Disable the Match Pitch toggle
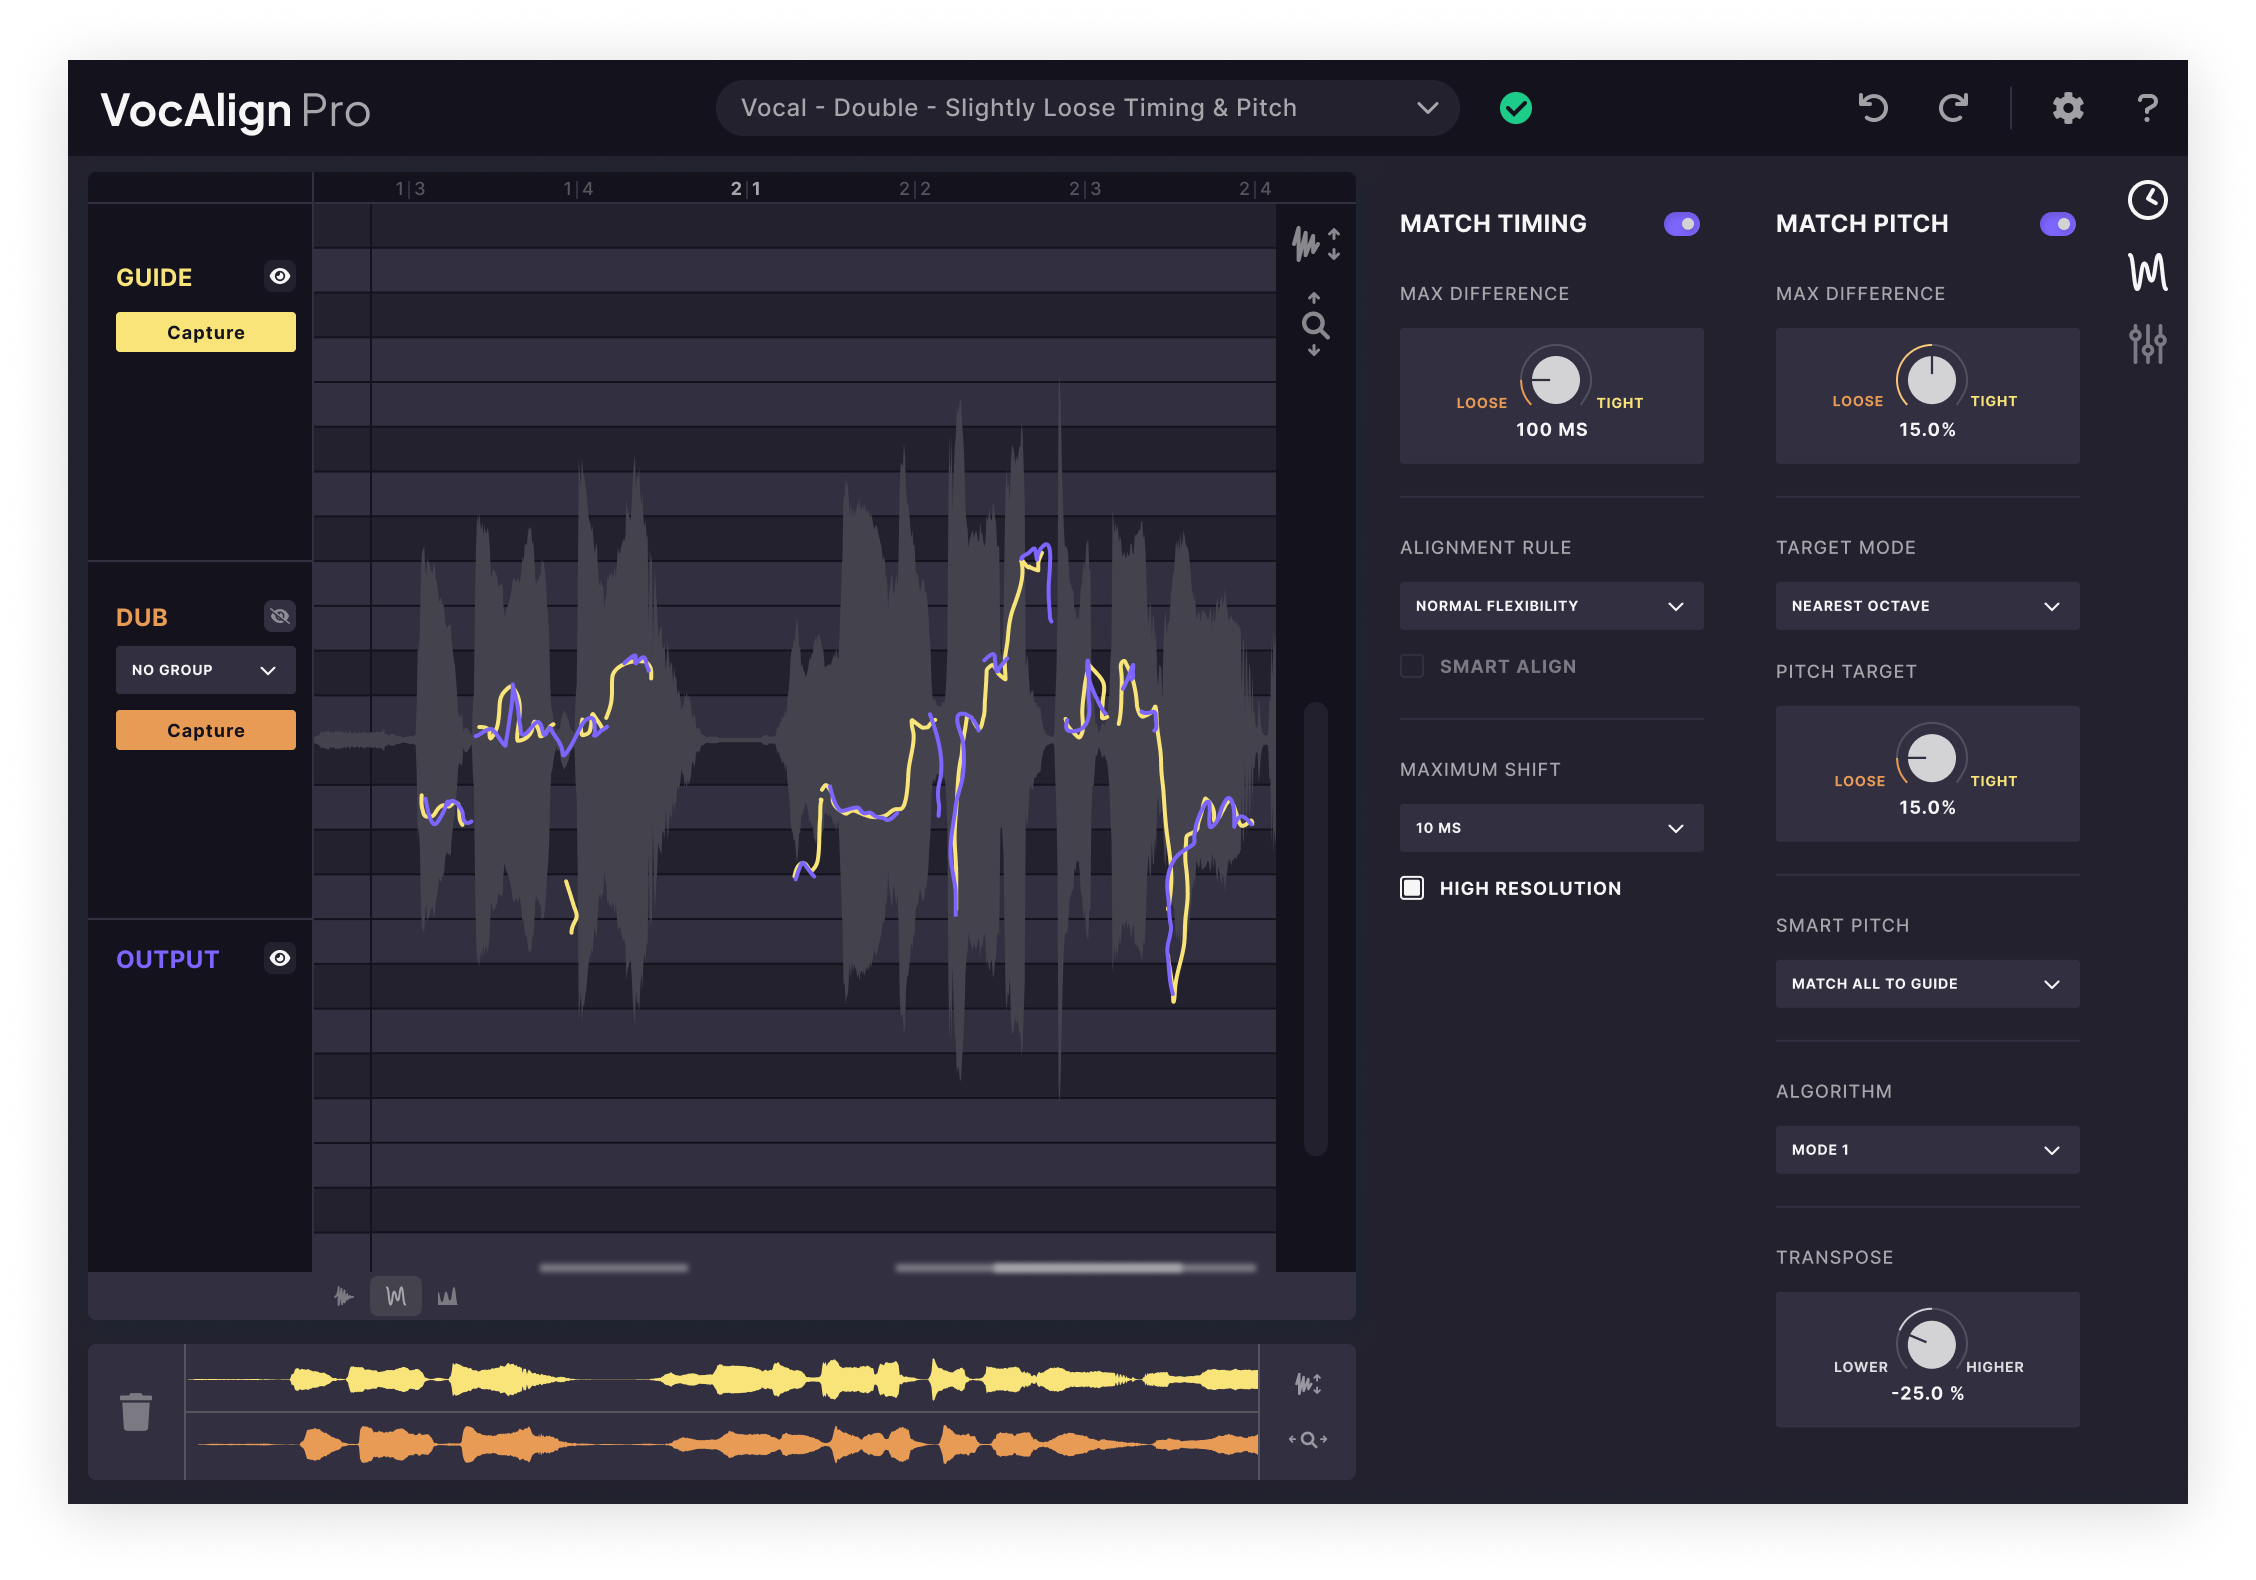Image resolution: width=2256 pixels, height=1580 pixels. (2055, 225)
